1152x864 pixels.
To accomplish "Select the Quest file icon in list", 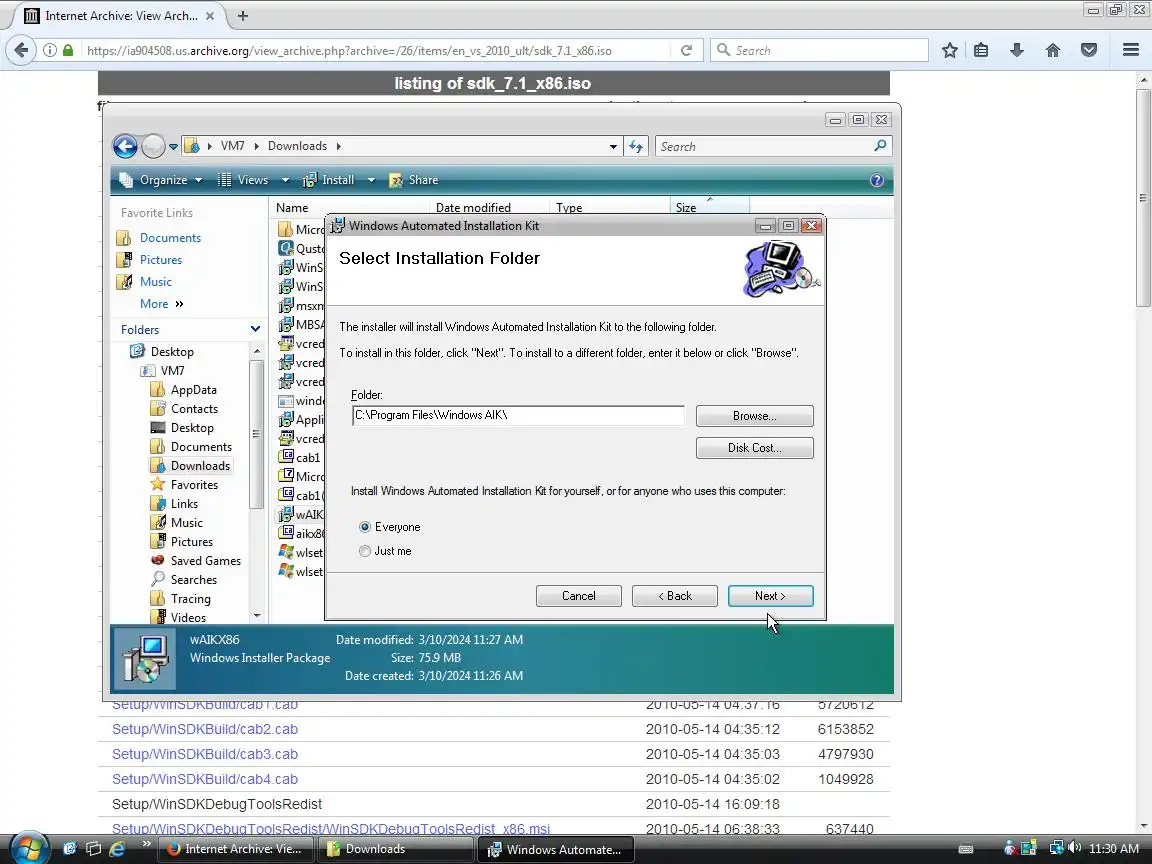I will click(286, 248).
